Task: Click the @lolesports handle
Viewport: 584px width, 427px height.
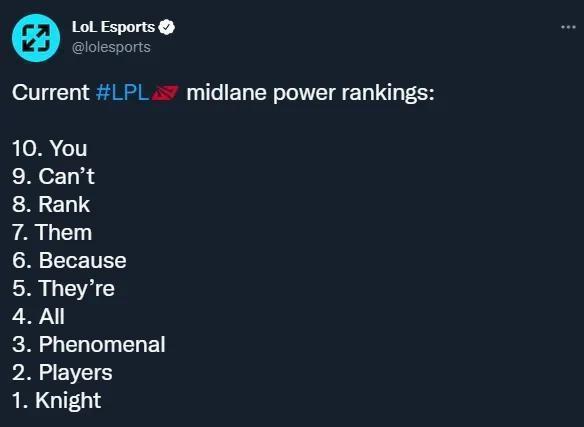Action: click(x=111, y=47)
